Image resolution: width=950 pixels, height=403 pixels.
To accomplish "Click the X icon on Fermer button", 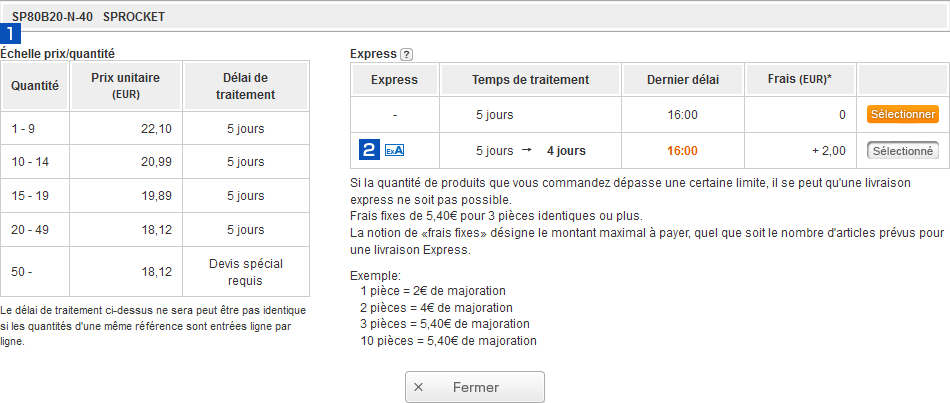I will coord(418,387).
